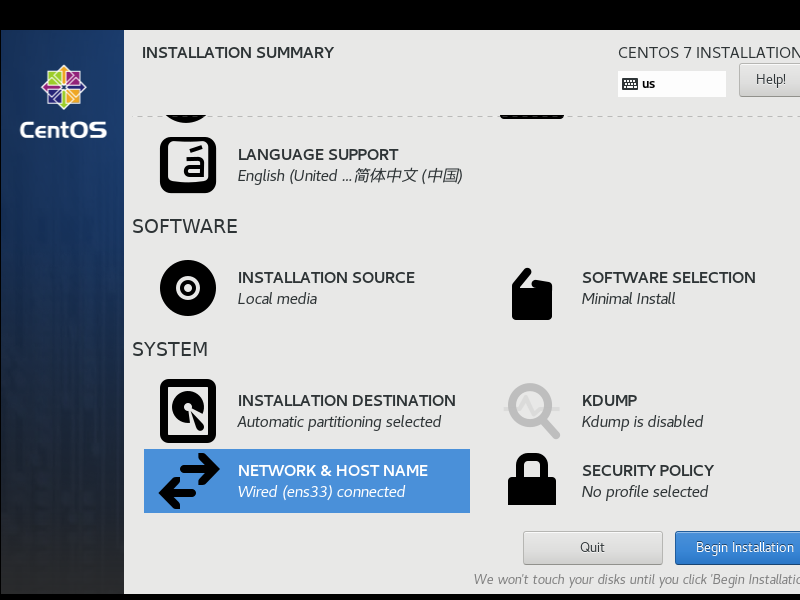Click the Software Selection package icon
This screenshot has width=800, height=600.
[x=532, y=294]
